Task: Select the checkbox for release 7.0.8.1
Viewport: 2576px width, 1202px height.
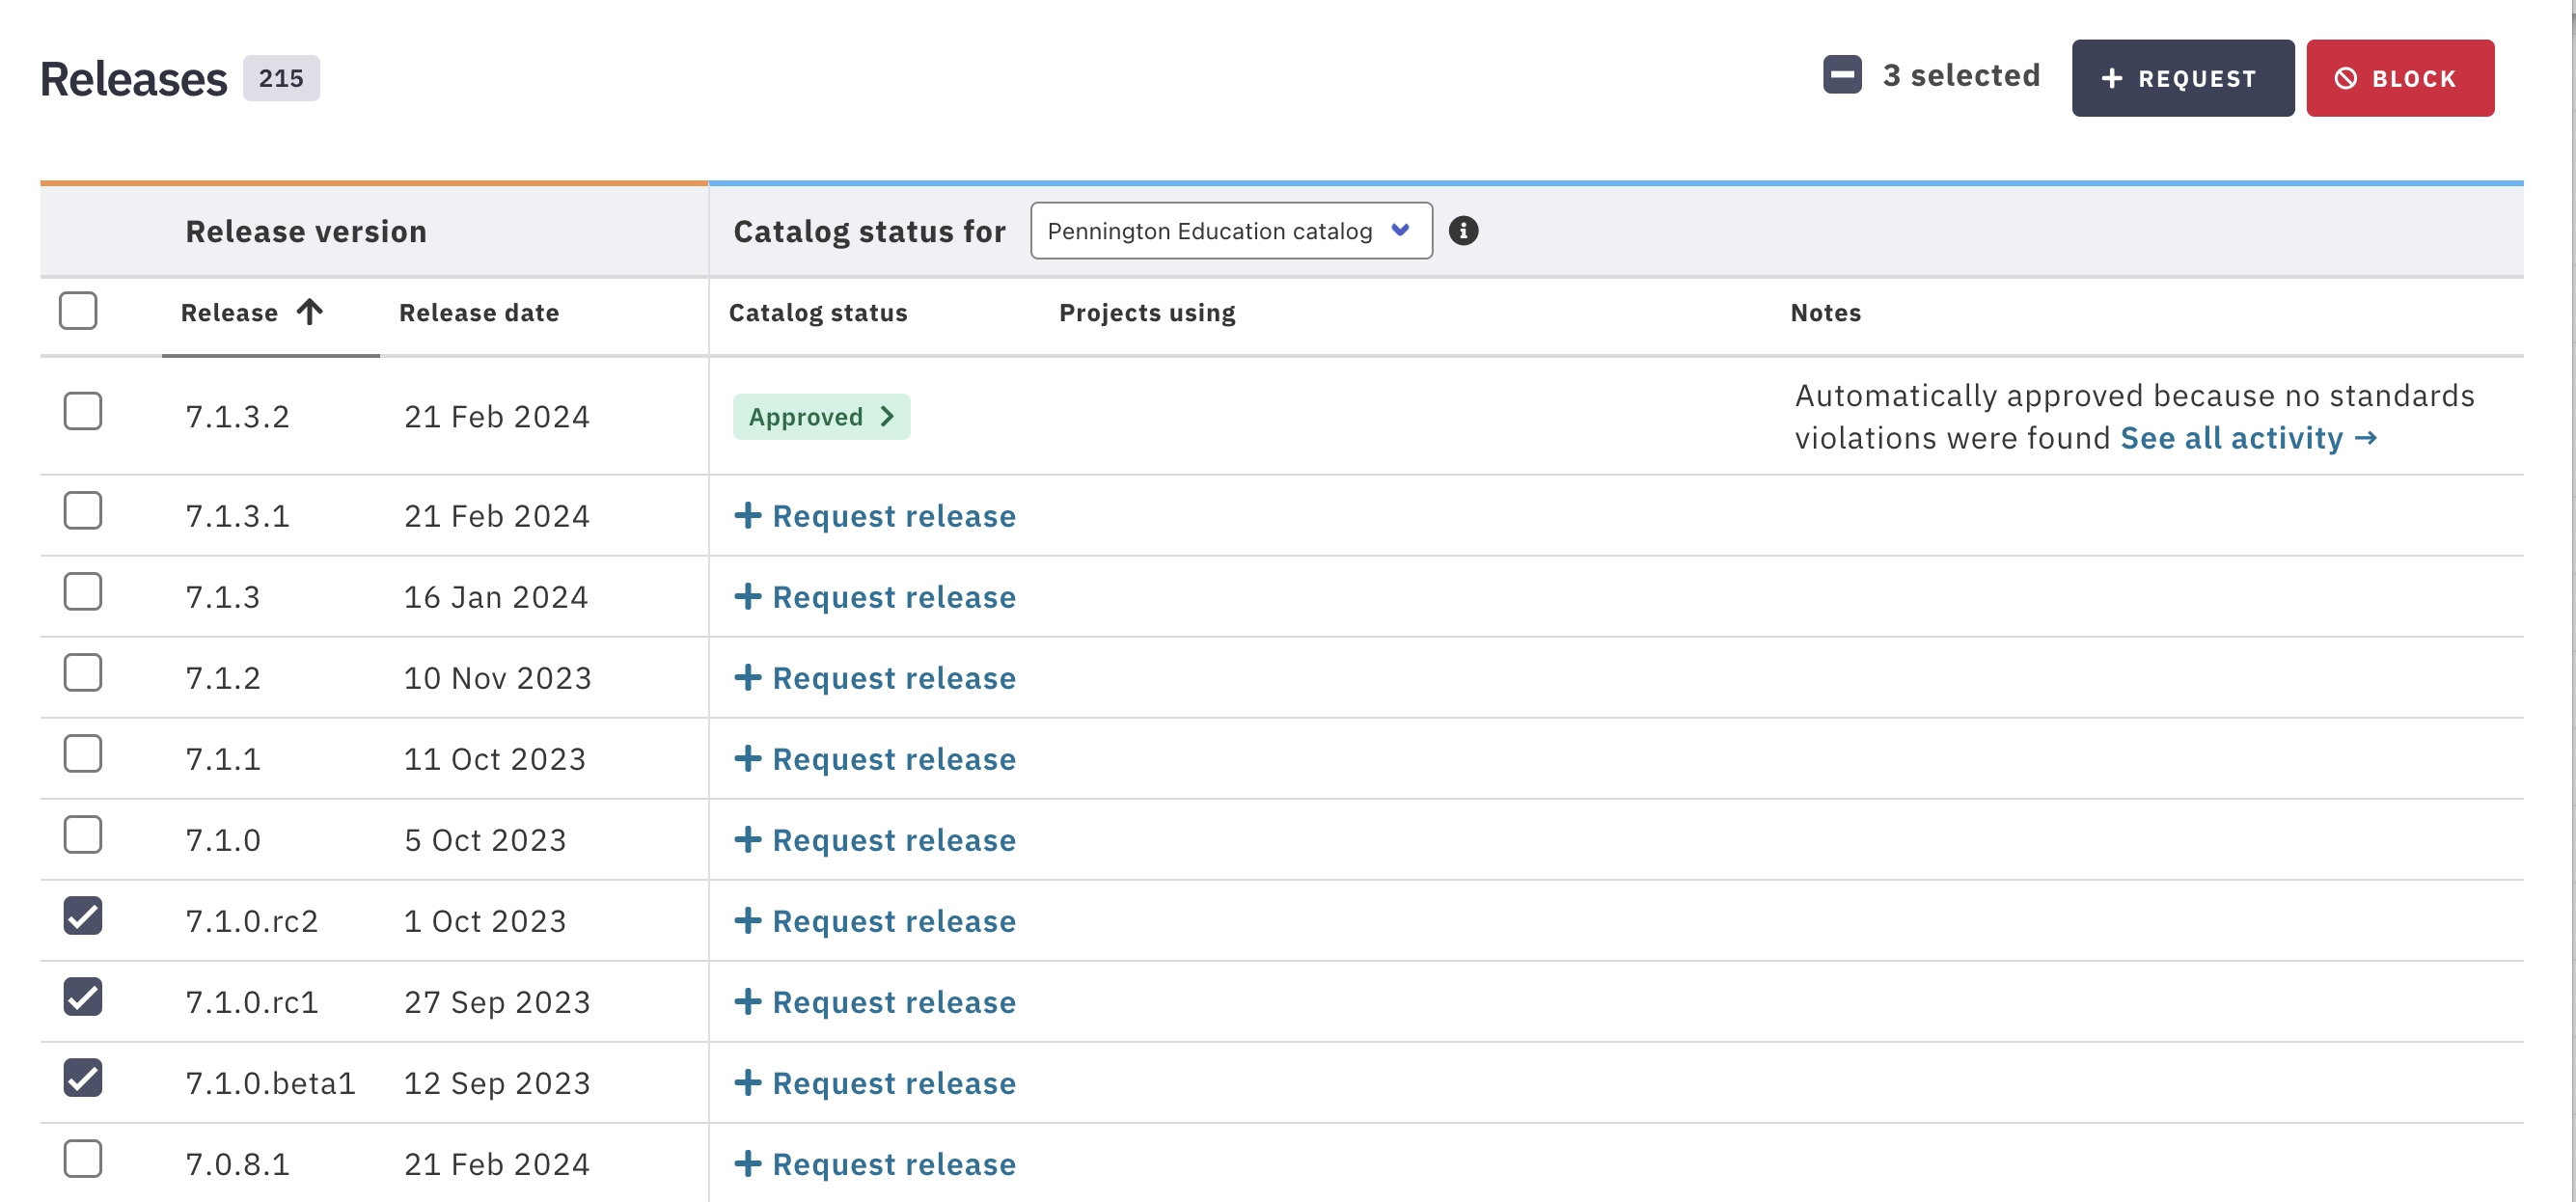Action: (83, 1159)
